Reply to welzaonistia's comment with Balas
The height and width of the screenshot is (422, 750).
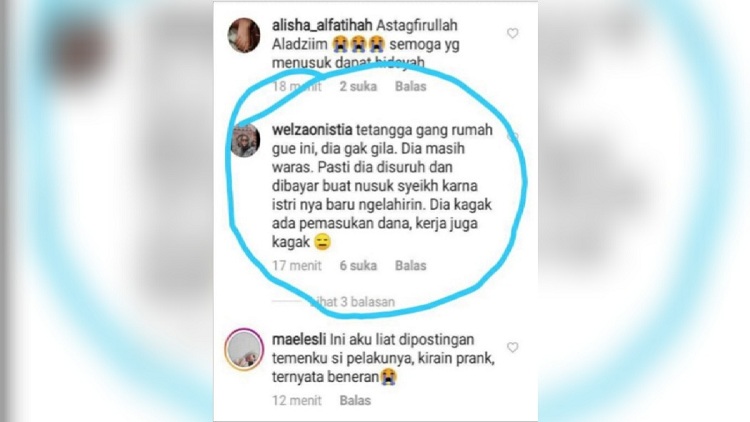(410, 265)
